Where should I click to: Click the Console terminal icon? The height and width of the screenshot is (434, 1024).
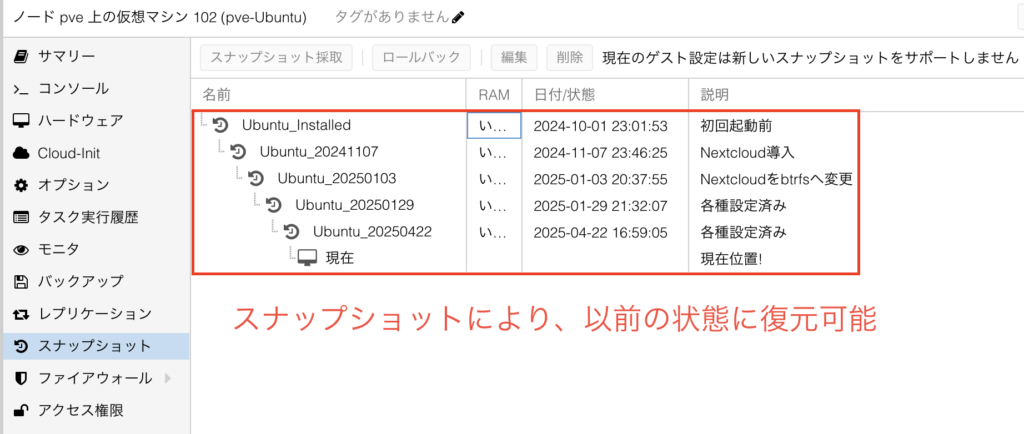(20, 89)
